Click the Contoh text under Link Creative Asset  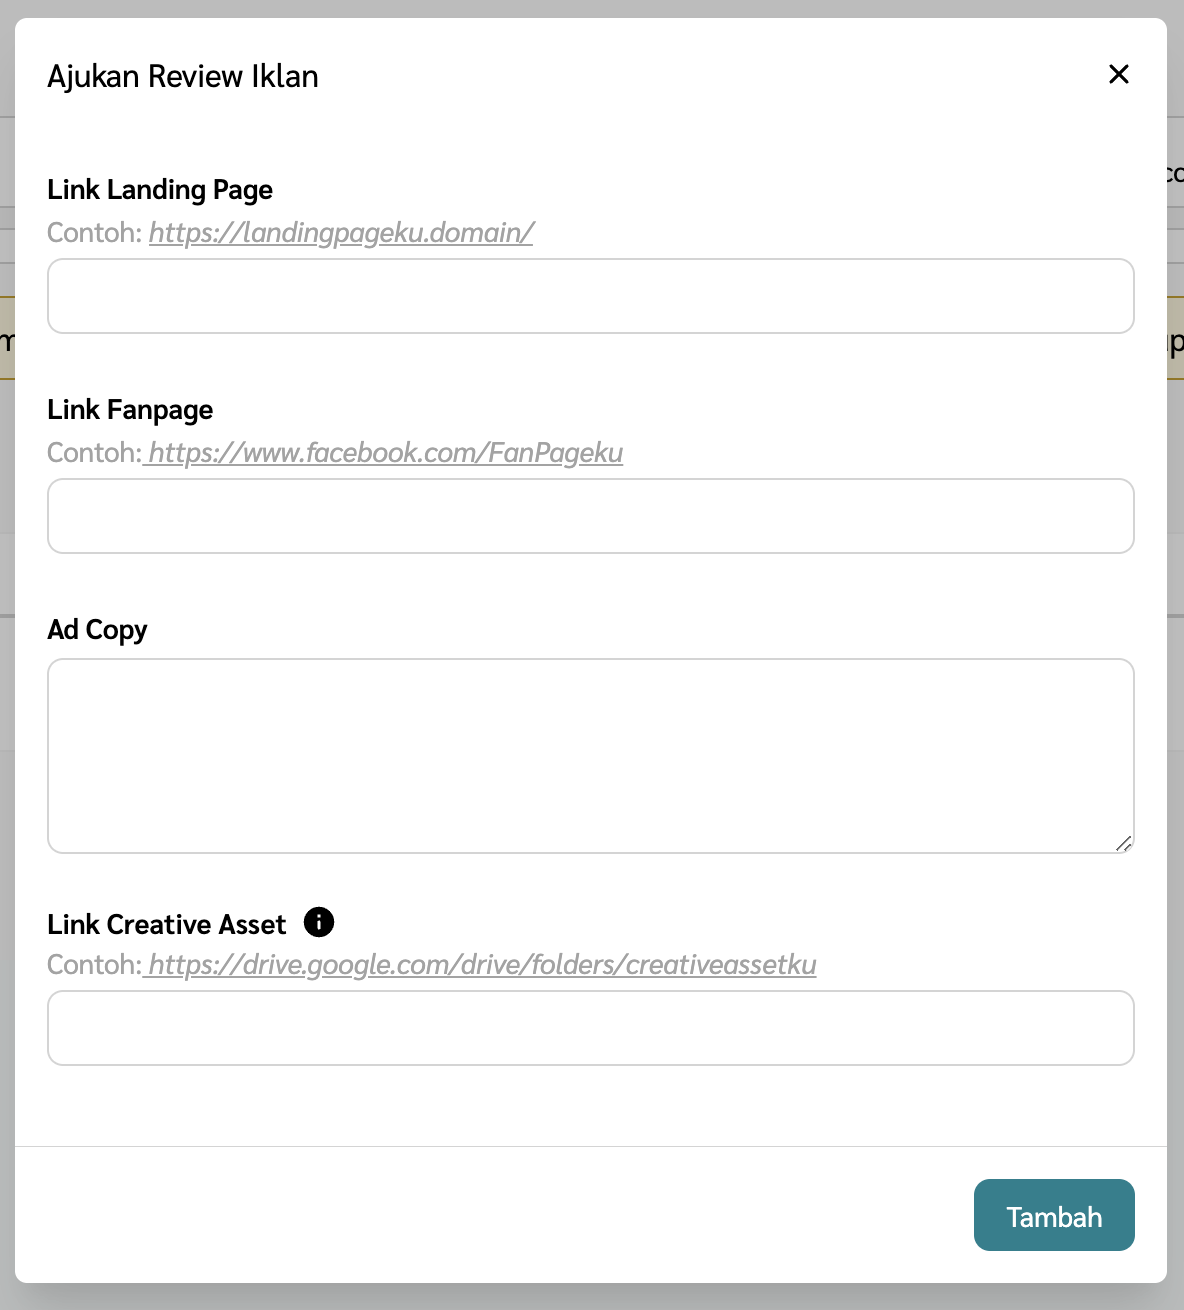coord(94,965)
